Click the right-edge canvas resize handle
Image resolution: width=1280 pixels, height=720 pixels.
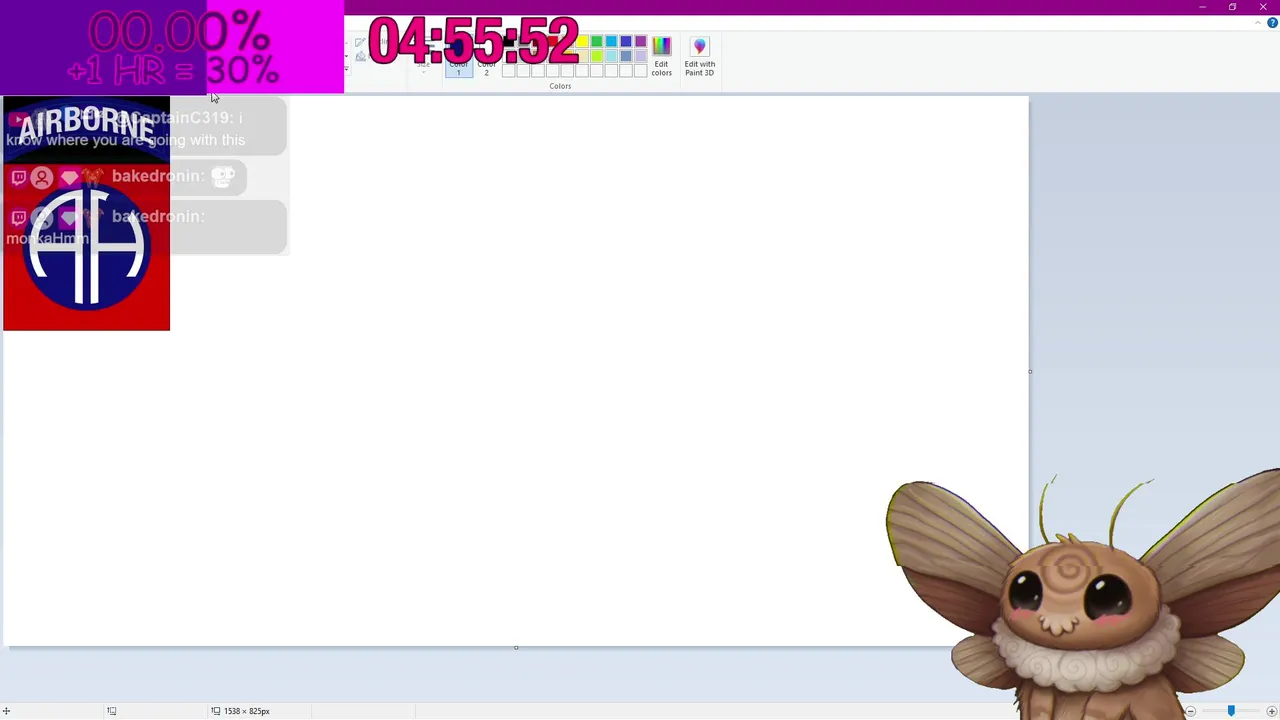click(1030, 371)
